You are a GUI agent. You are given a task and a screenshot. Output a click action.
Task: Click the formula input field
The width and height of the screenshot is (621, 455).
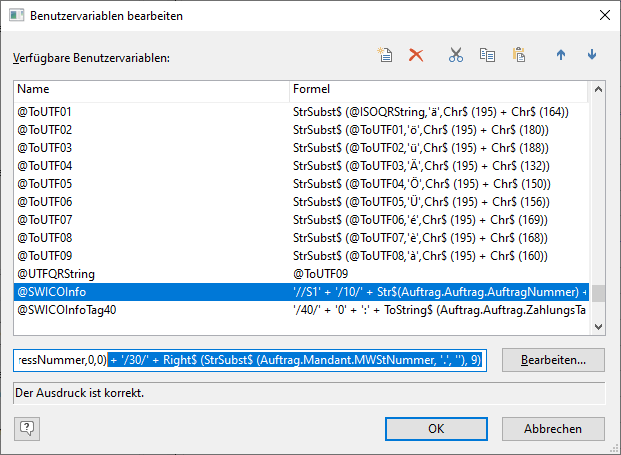[250, 360]
